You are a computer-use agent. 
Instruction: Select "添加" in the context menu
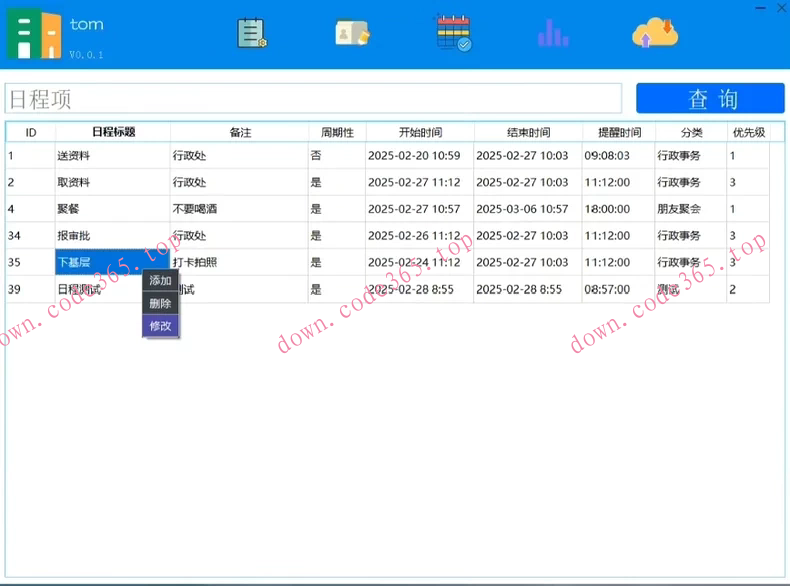160,280
